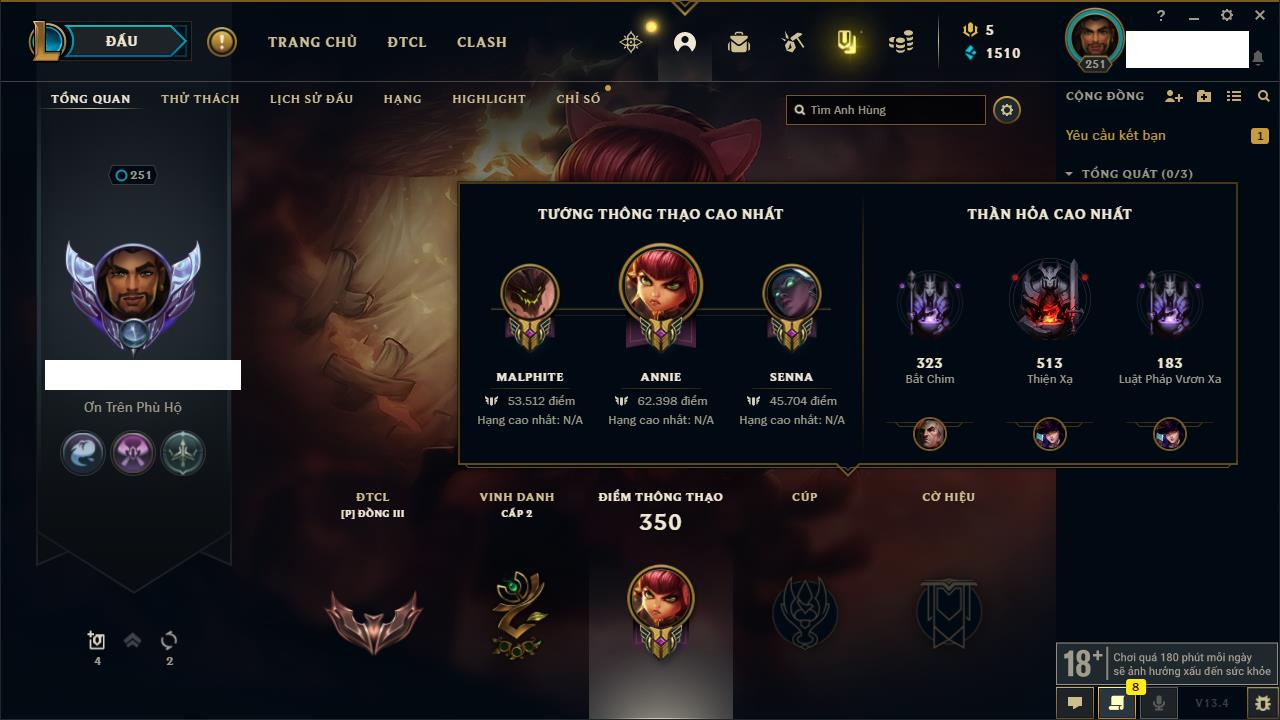The image size is (1280, 720).
Task: Open the notifications bell icon
Action: click(1257, 58)
